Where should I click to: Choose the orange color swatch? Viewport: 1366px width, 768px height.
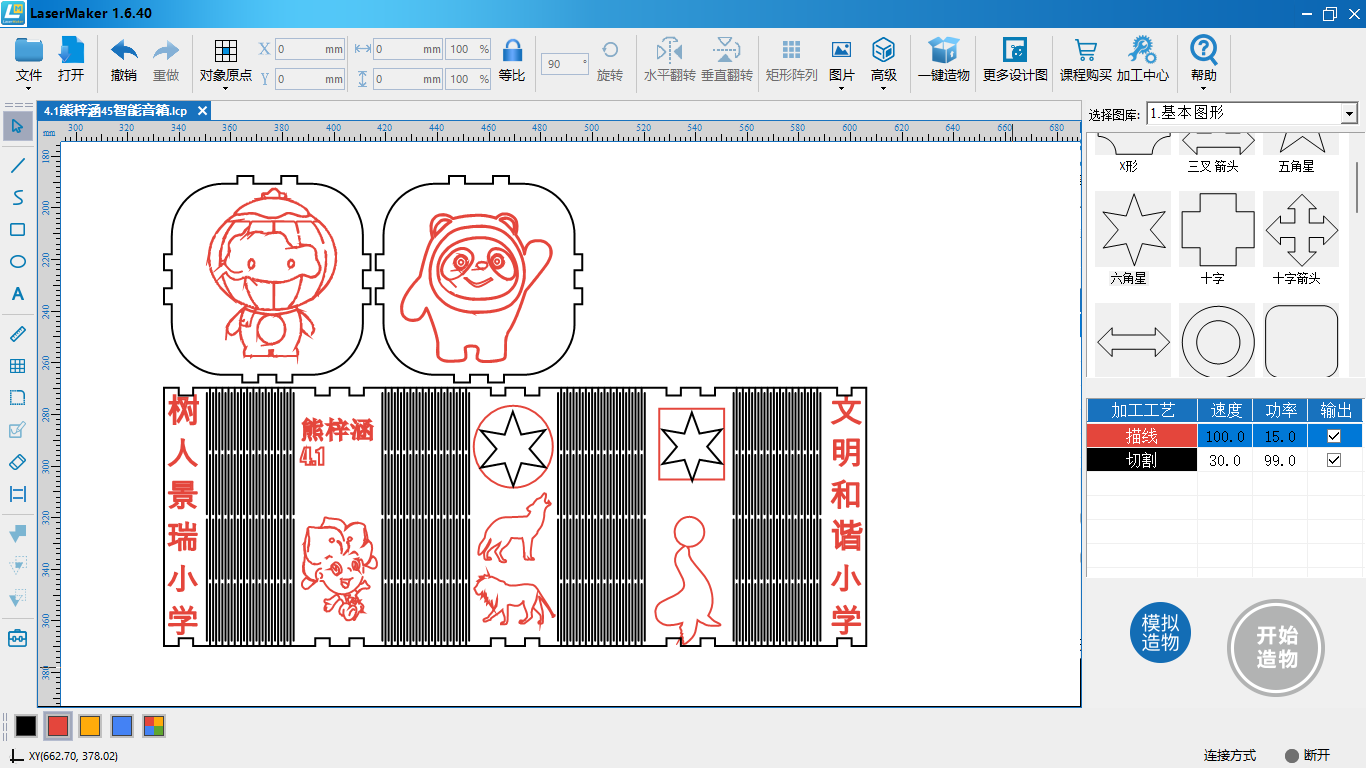90,726
